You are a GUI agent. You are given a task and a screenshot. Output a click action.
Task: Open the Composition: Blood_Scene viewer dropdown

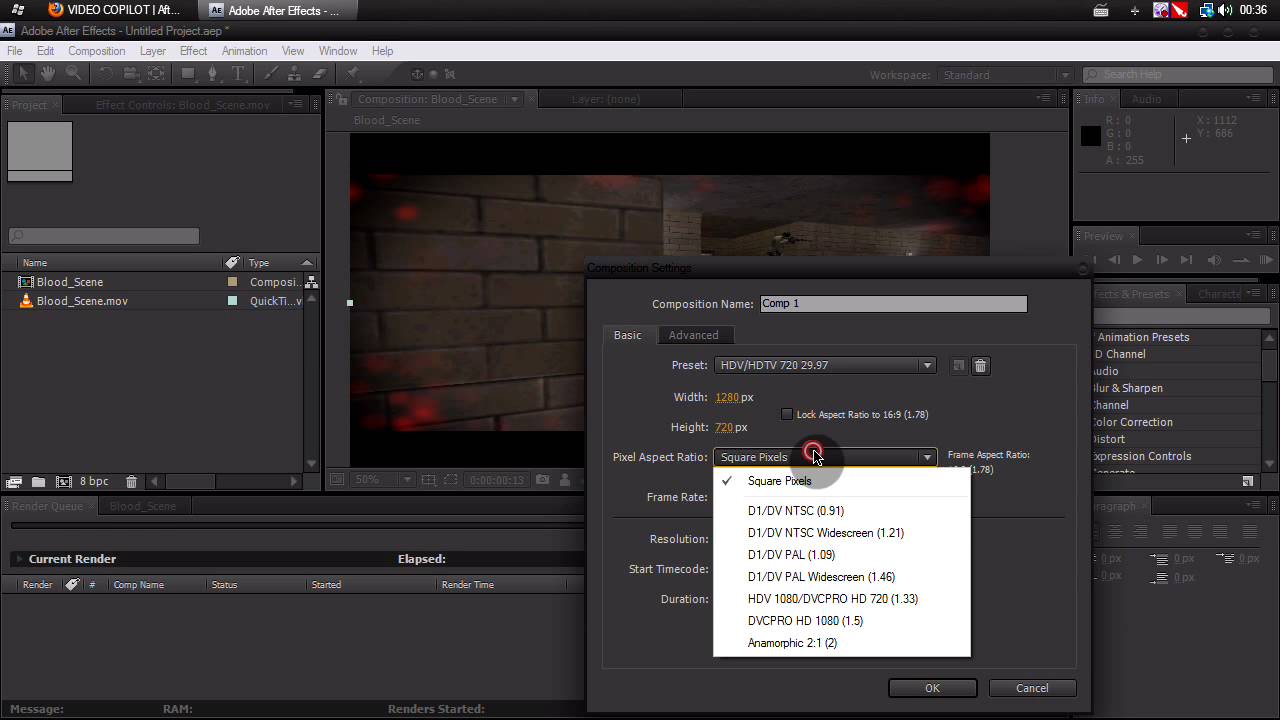(515, 99)
